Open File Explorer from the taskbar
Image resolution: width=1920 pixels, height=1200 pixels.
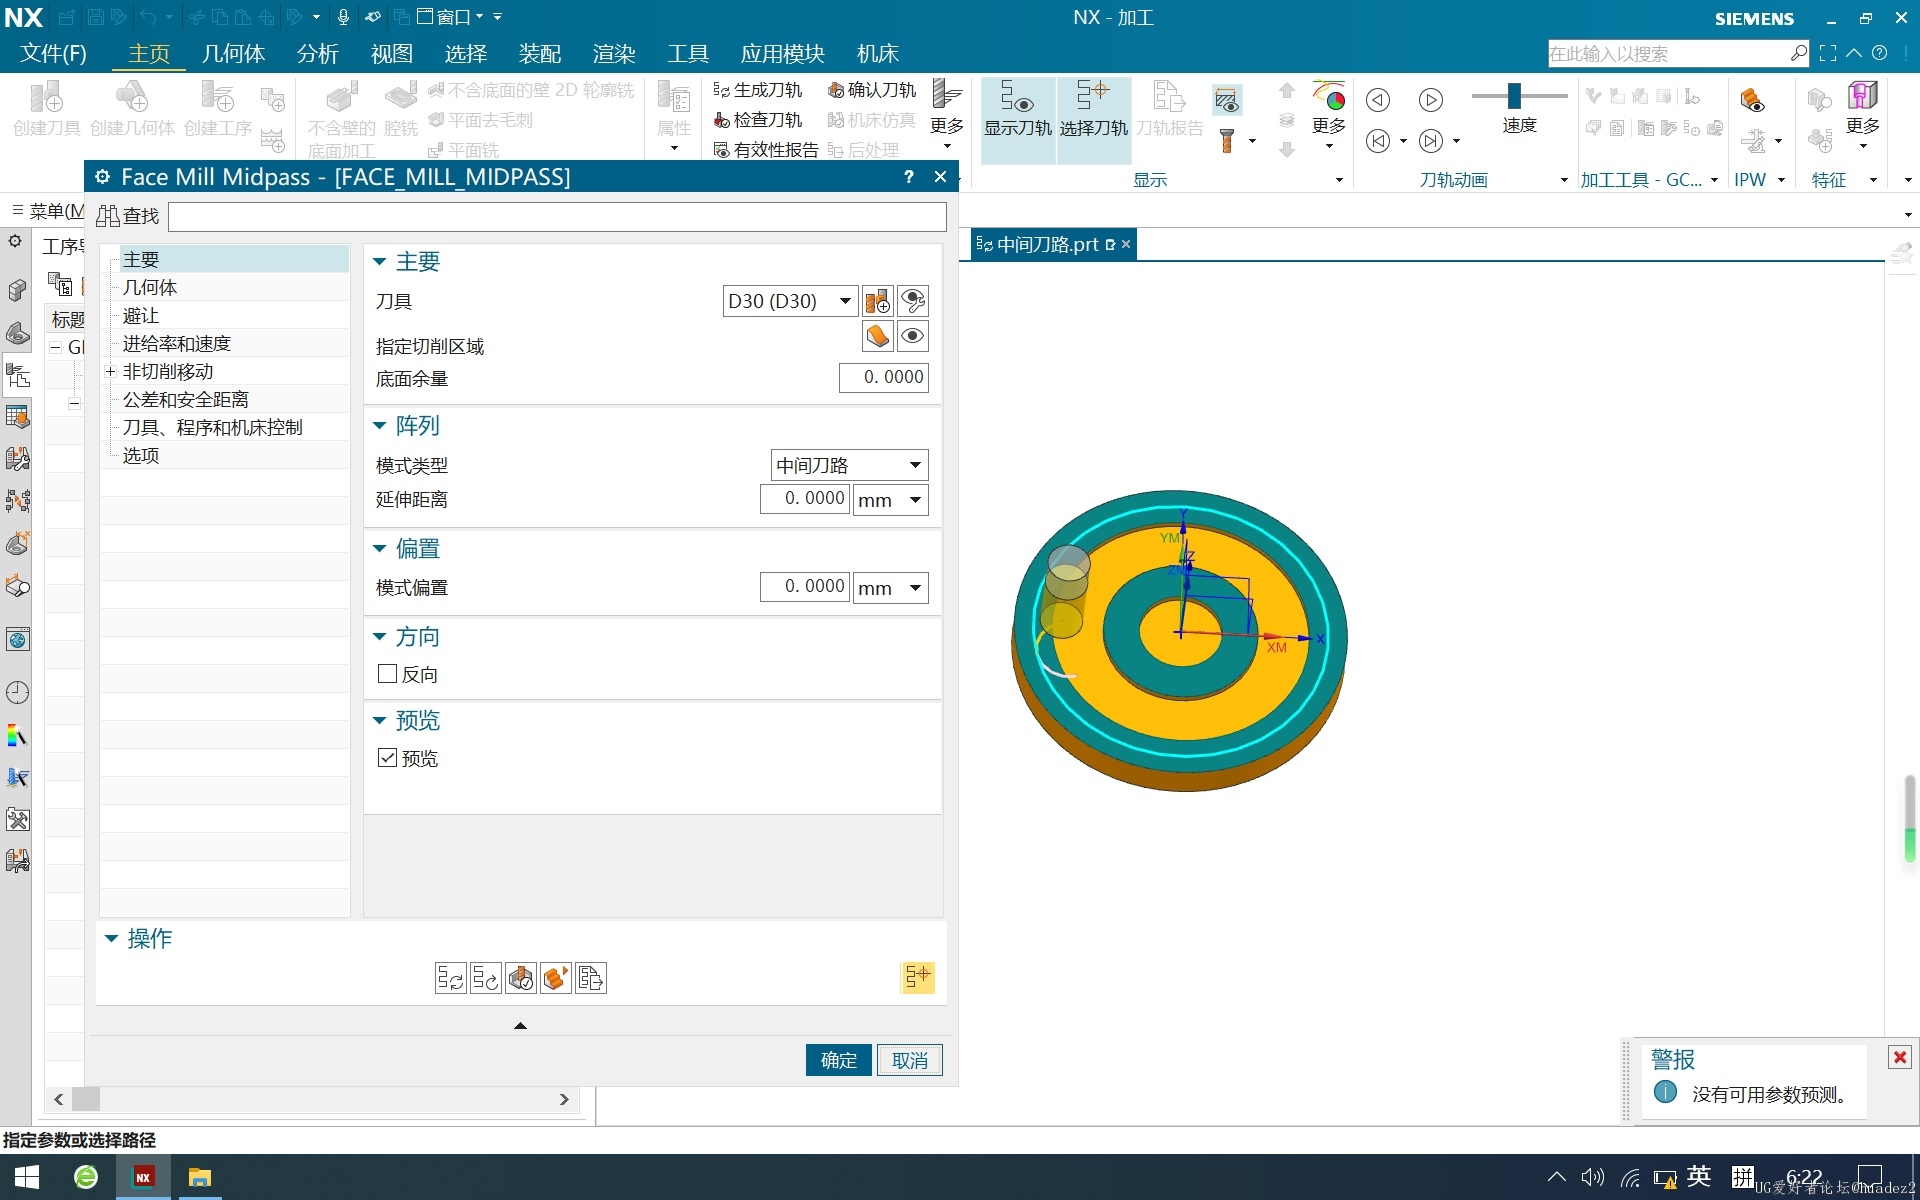199,1177
